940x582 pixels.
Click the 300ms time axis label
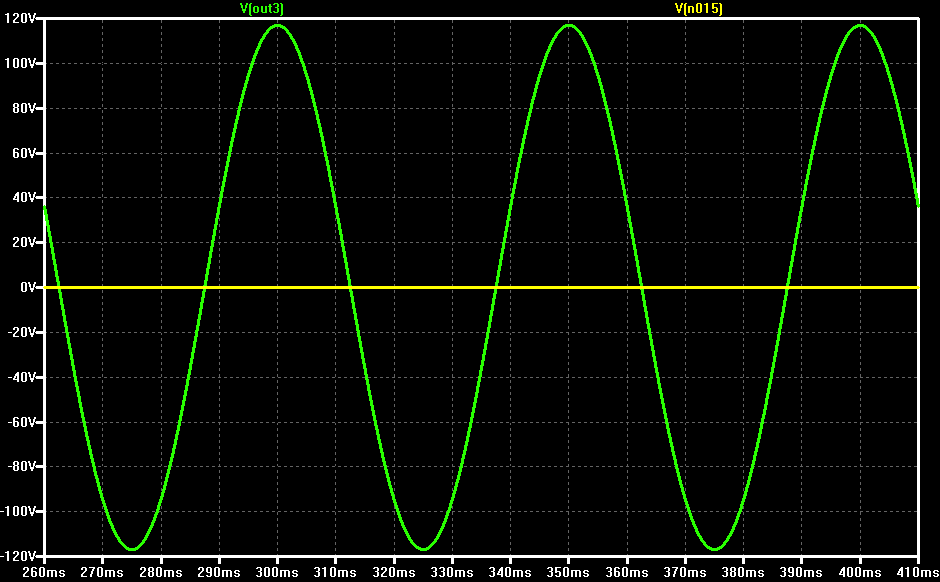pos(277,572)
